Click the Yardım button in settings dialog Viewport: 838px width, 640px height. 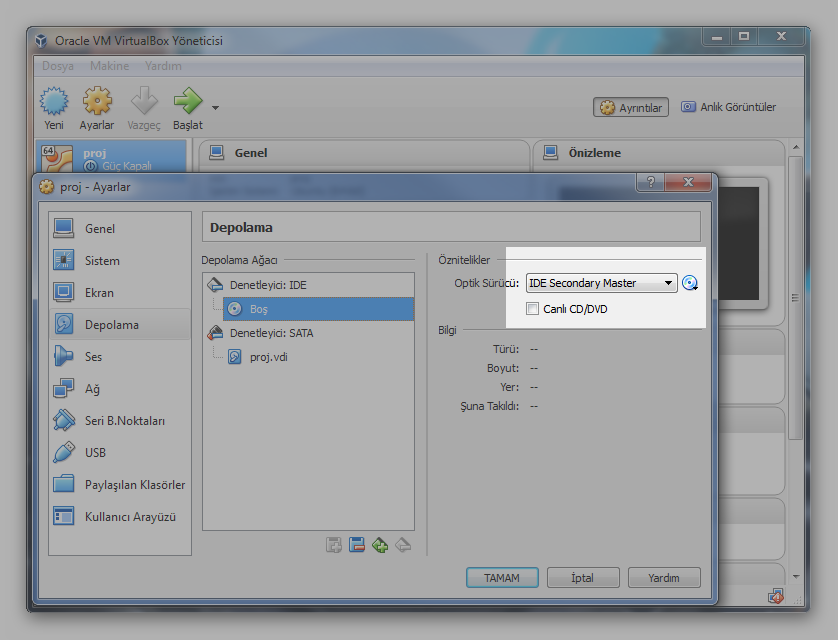[664, 578]
